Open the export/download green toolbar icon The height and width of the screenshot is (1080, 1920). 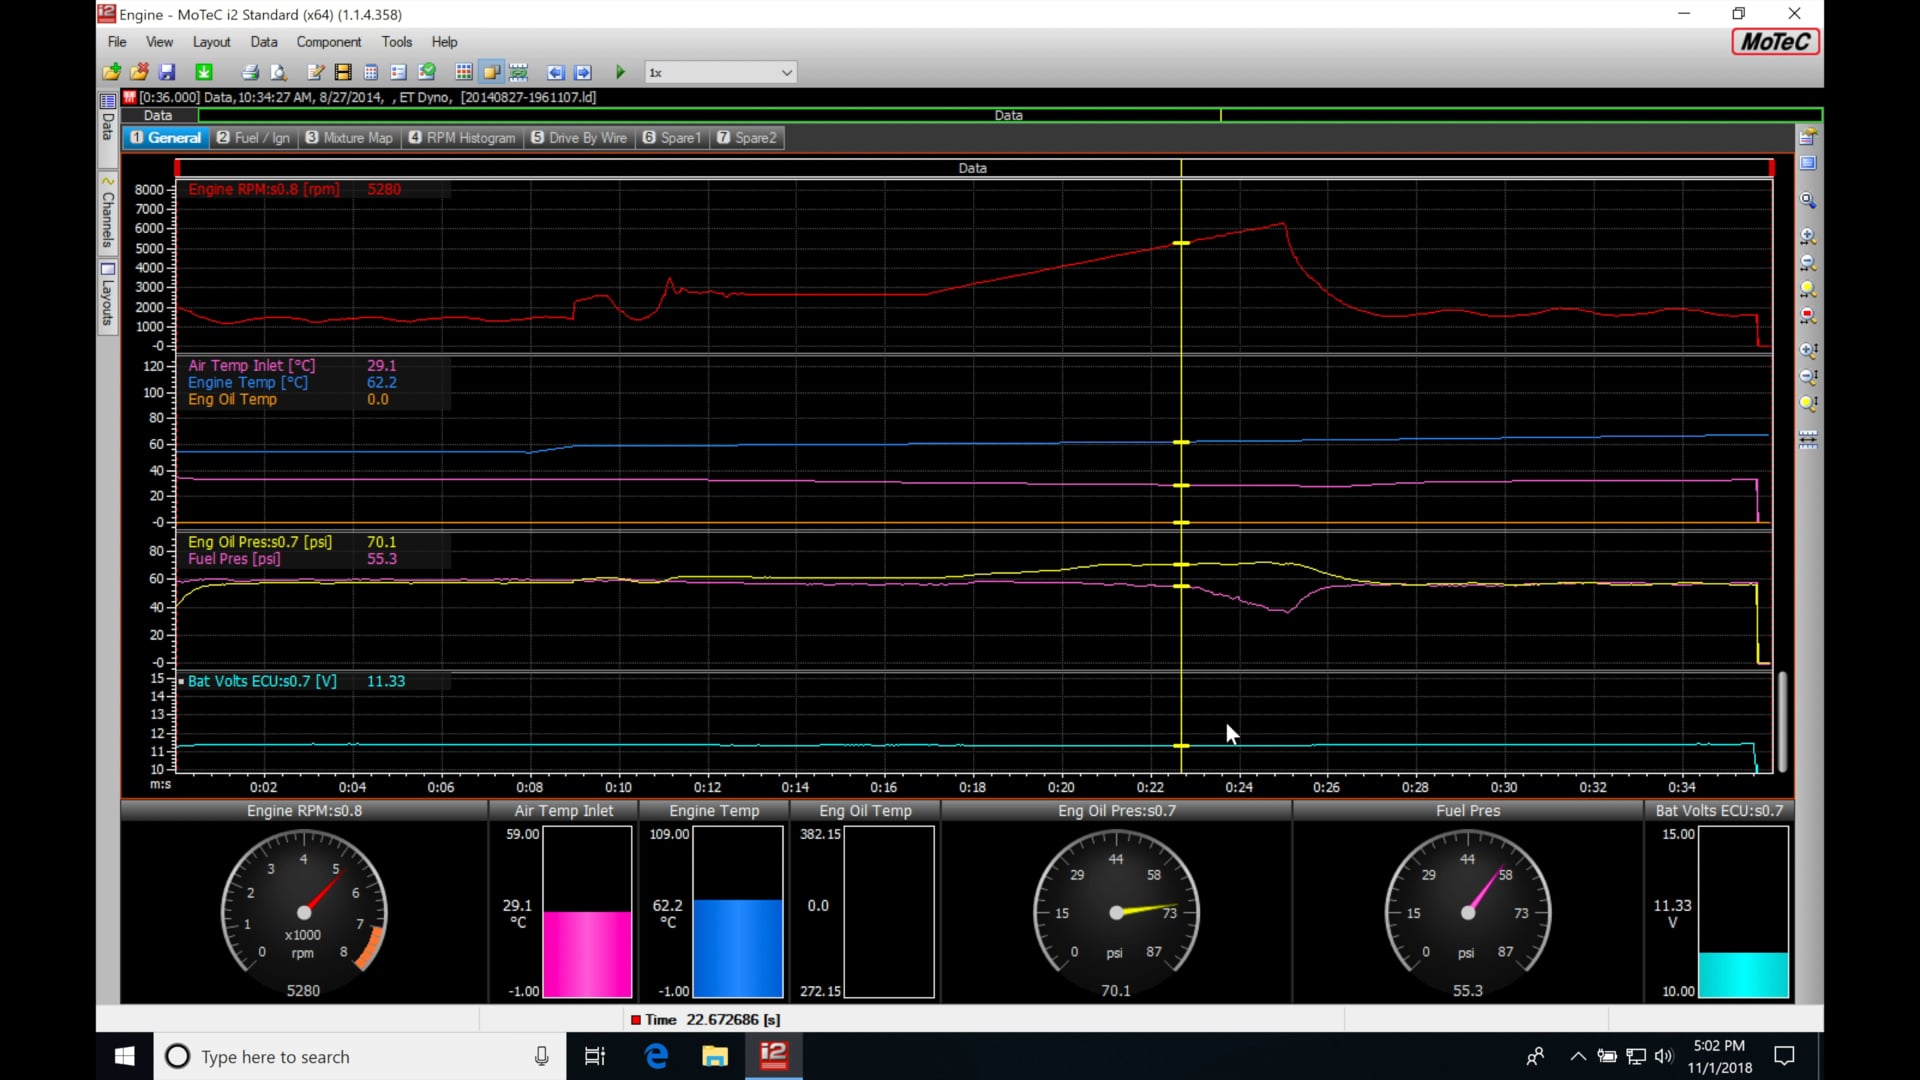coord(204,71)
